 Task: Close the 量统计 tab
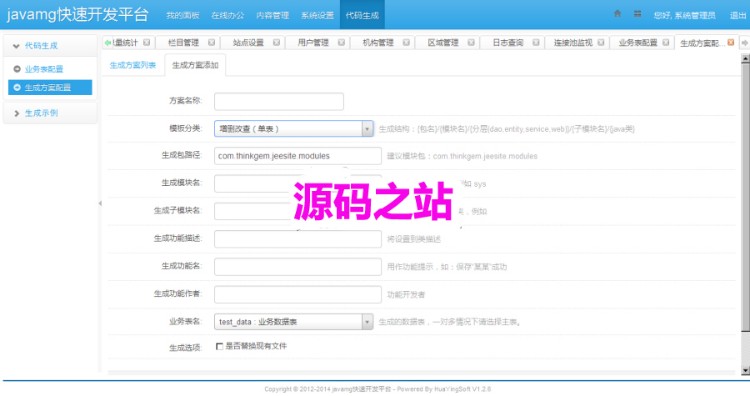tap(146, 43)
